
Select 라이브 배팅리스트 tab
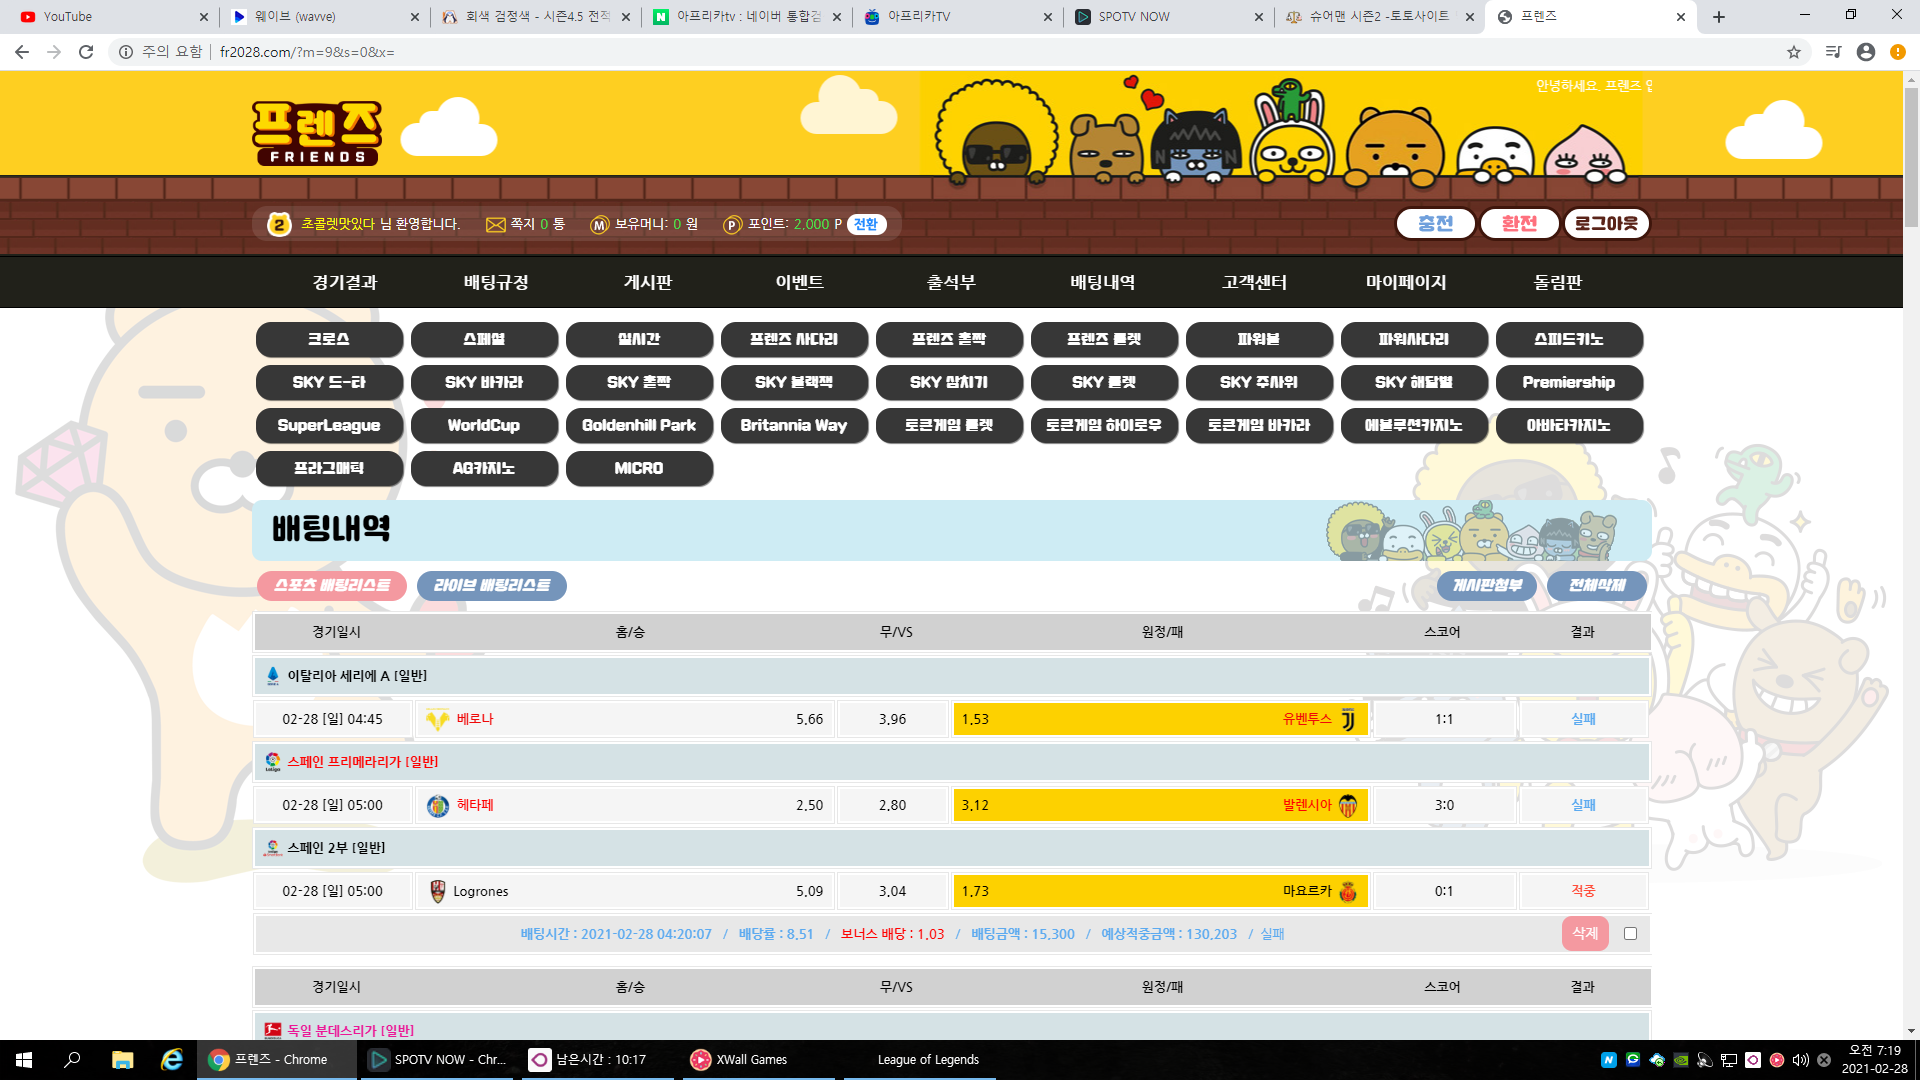click(491, 586)
